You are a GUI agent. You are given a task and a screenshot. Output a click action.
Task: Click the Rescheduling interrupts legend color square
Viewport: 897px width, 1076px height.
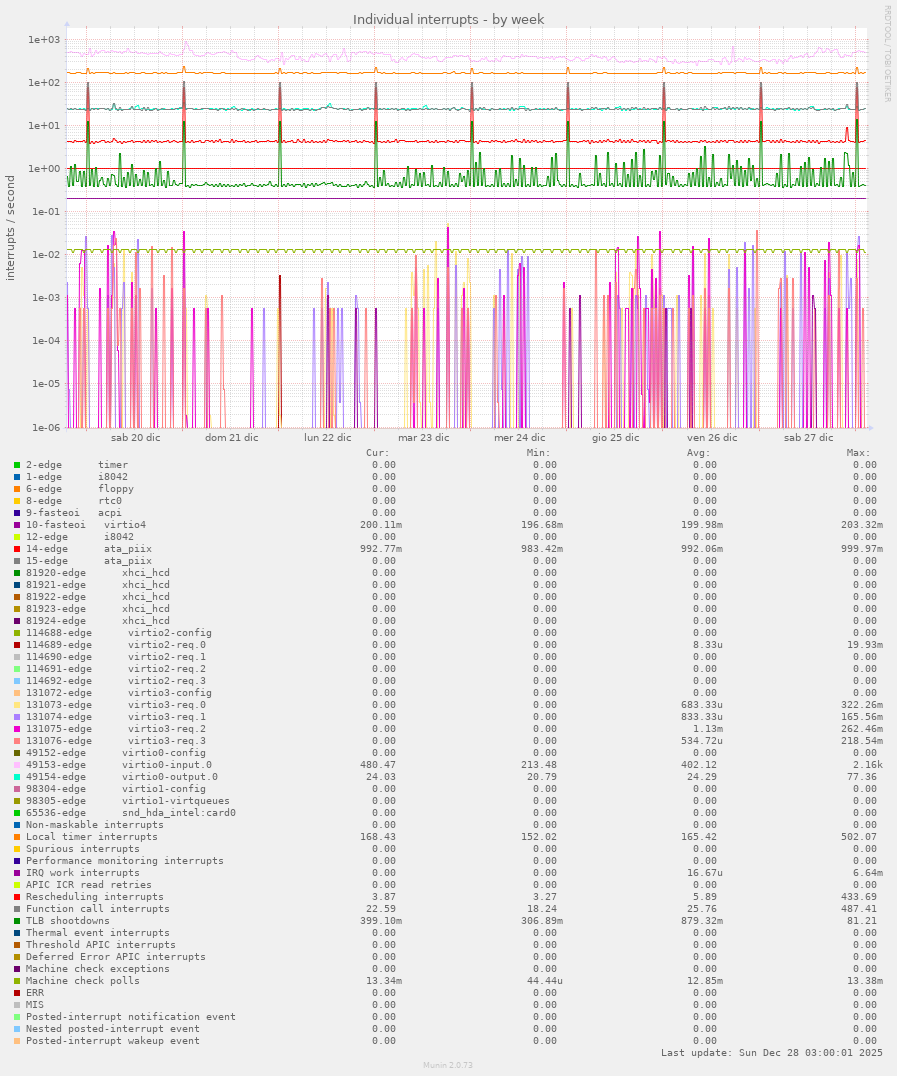point(17,897)
